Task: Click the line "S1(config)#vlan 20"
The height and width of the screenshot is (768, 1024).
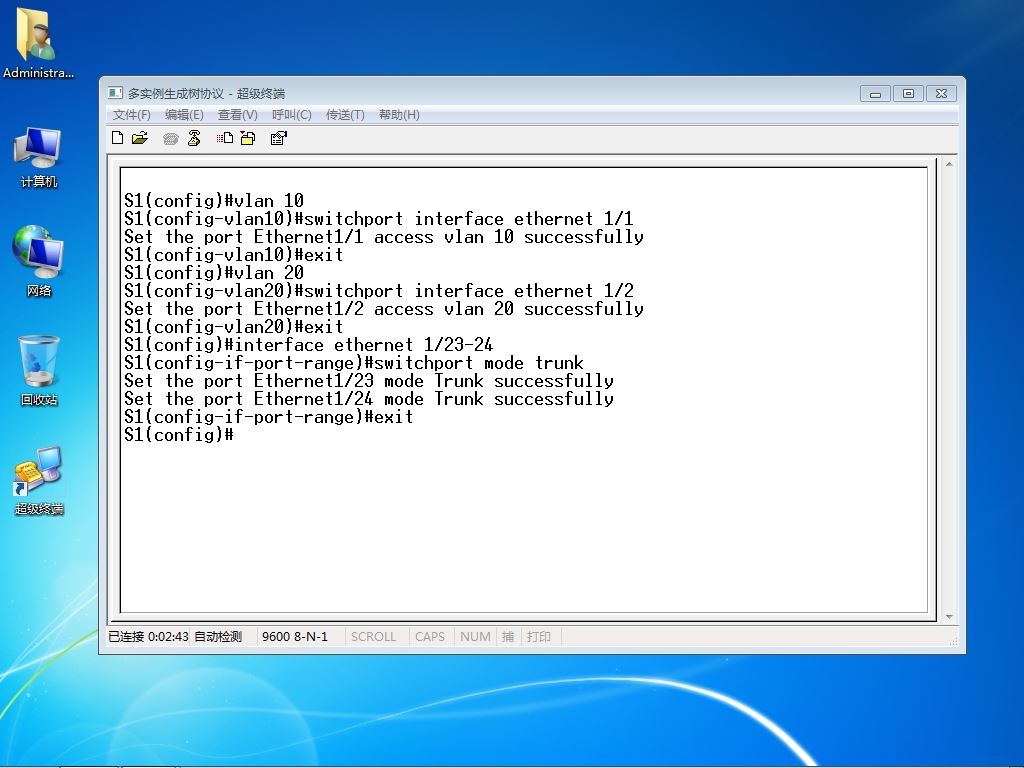Action: (214, 272)
